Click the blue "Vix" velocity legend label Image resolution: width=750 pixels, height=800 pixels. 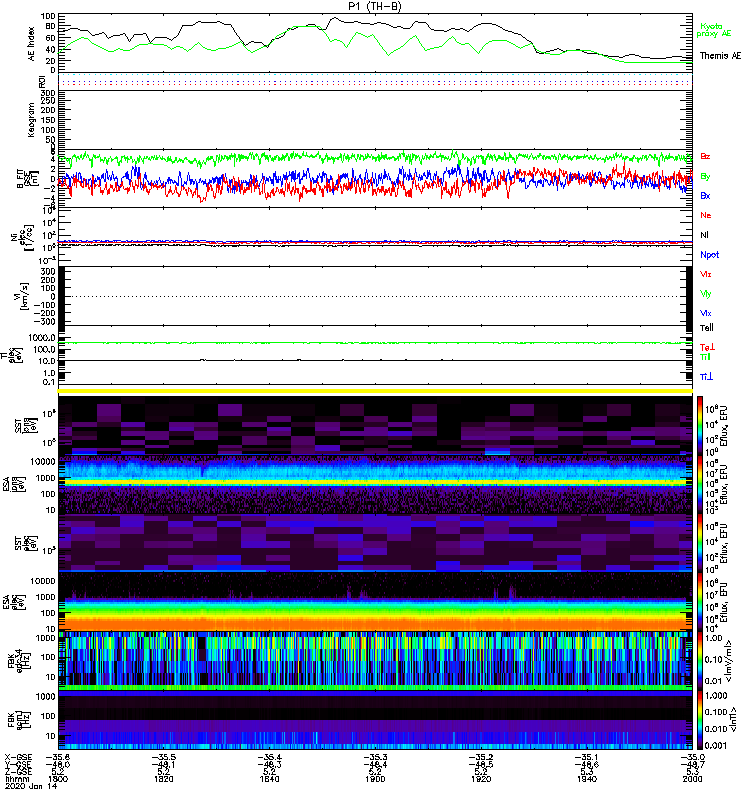point(706,313)
